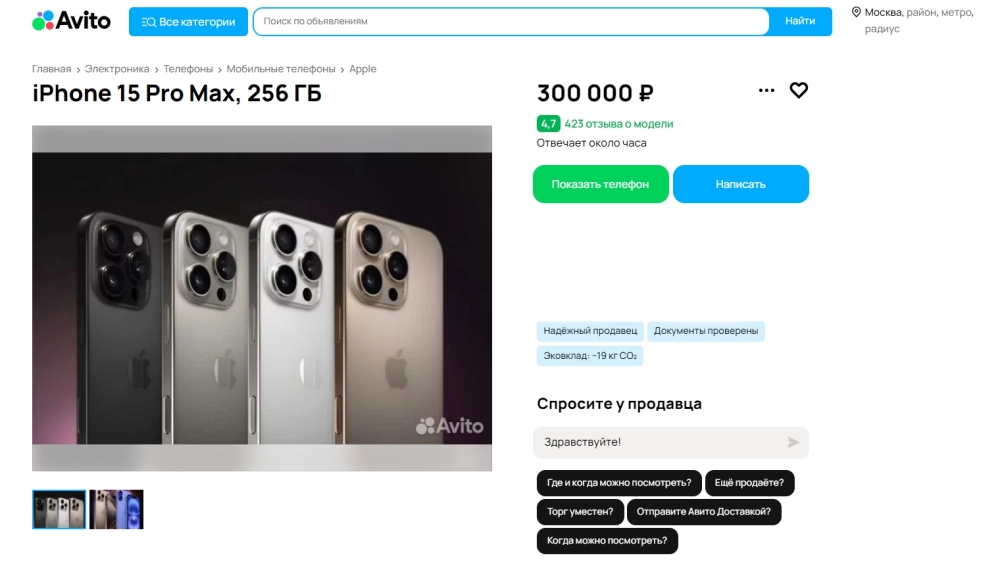The image size is (1000, 566).
Task: Click the location pin icon
Action: tap(856, 12)
